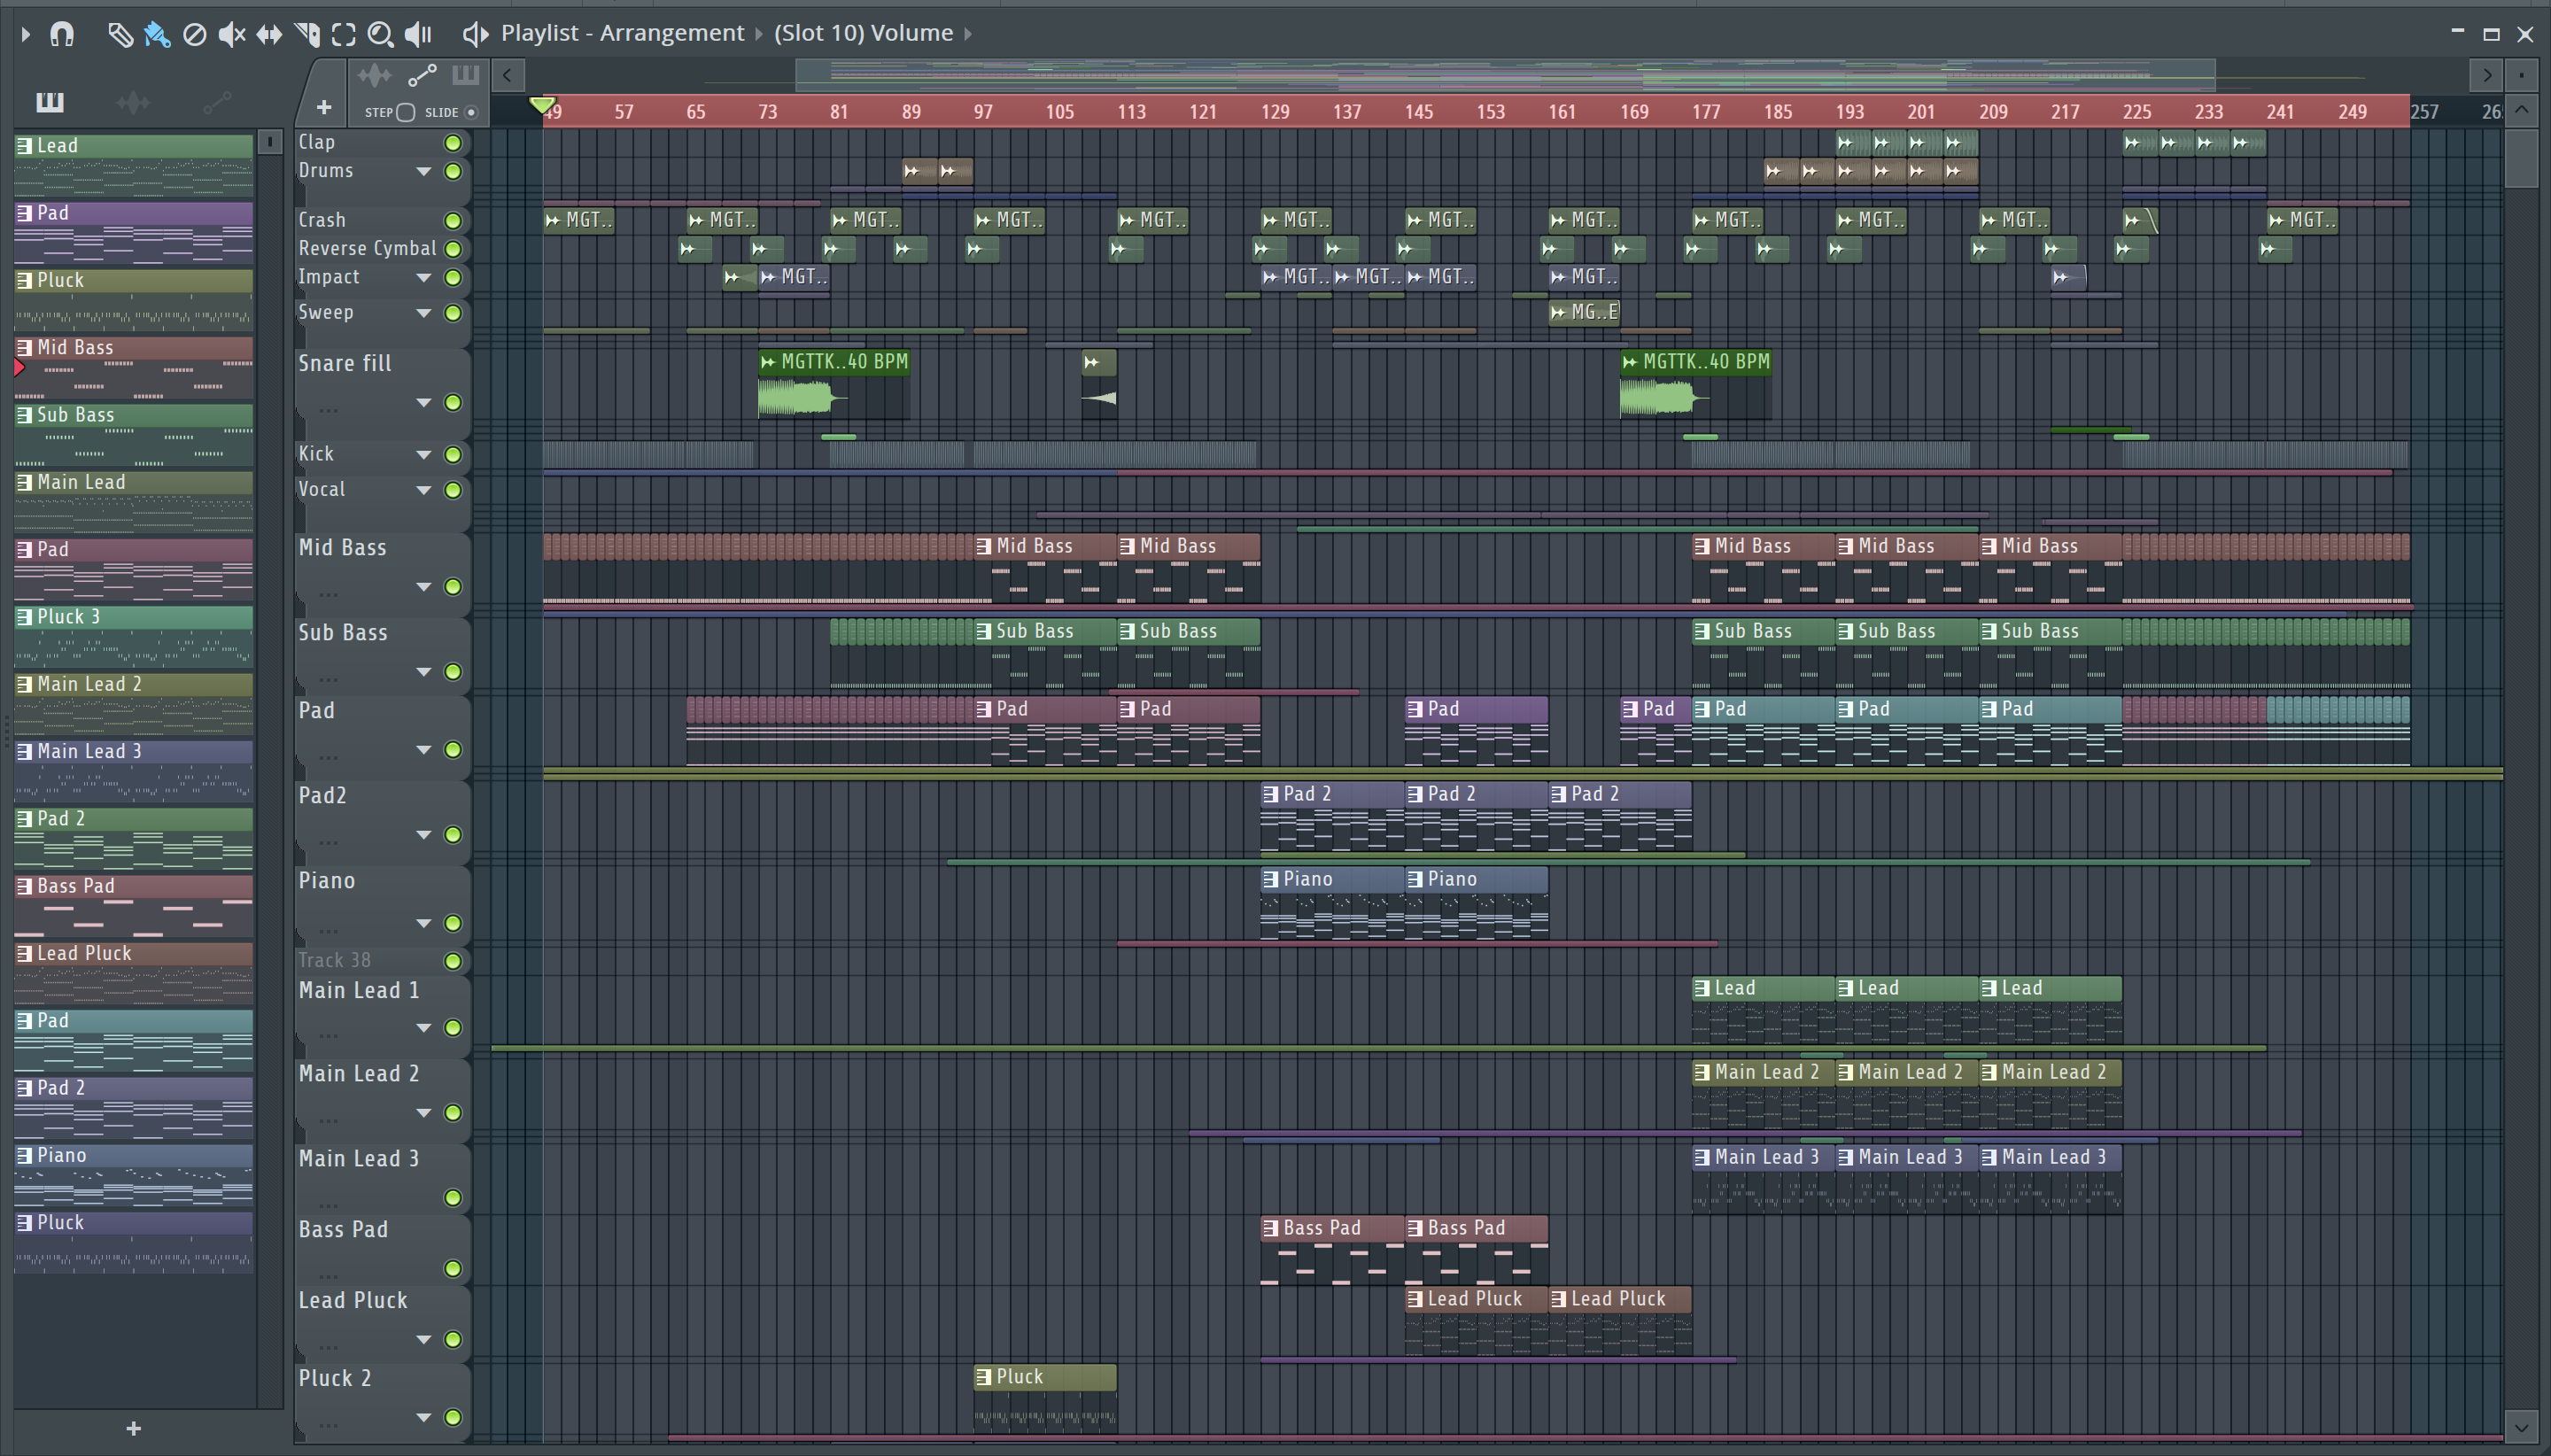Click the scroll down arrow at bottom right
This screenshot has height=1456, width=2551.
2521,1427
